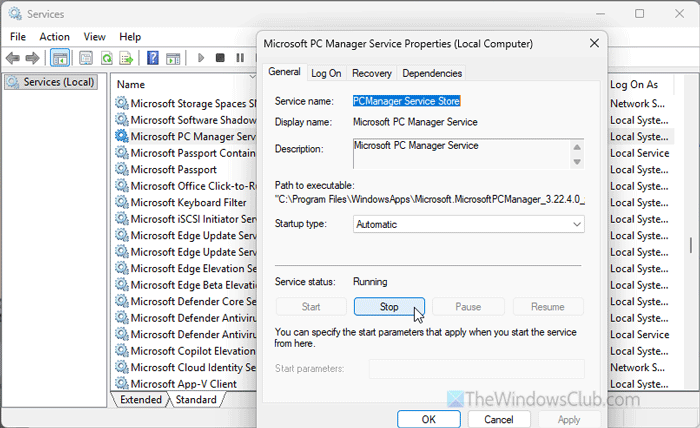The height and width of the screenshot is (428, 700).
Task: Select the Microsoft App-V Client service row
Action: tap(185, 383)
